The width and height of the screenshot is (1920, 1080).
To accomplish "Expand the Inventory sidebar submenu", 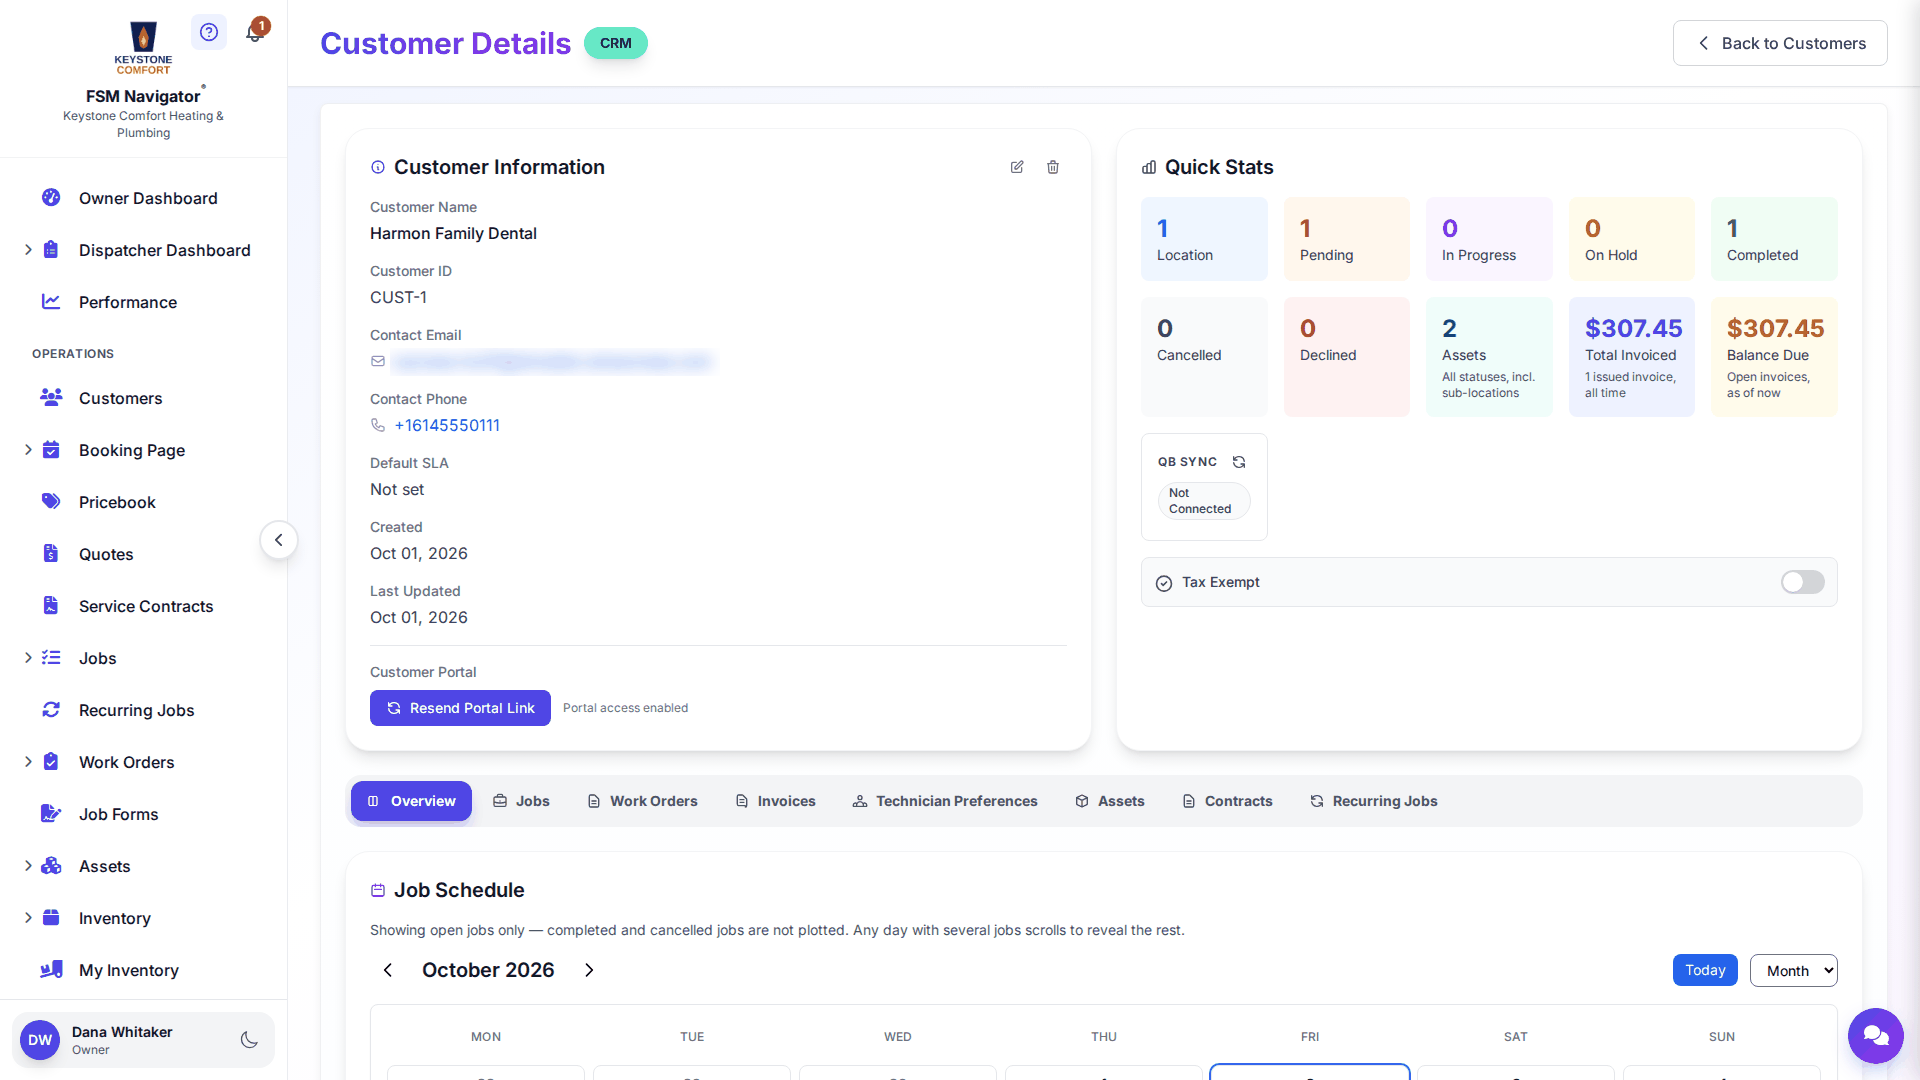I will point(28,918).
